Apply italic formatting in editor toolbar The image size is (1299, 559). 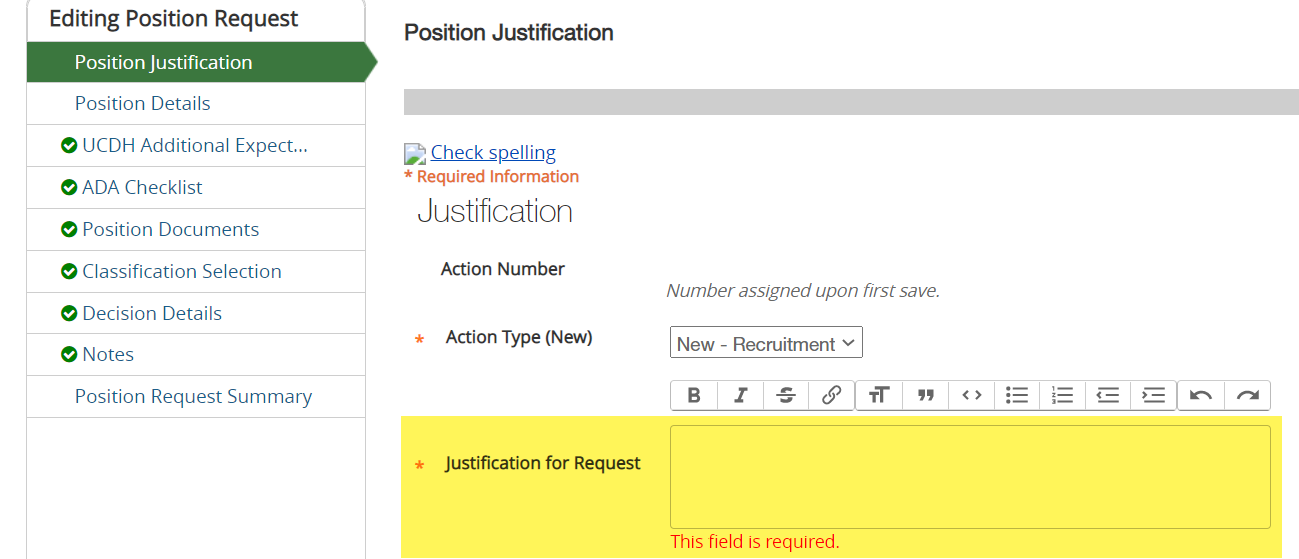(x=740, y=395)
